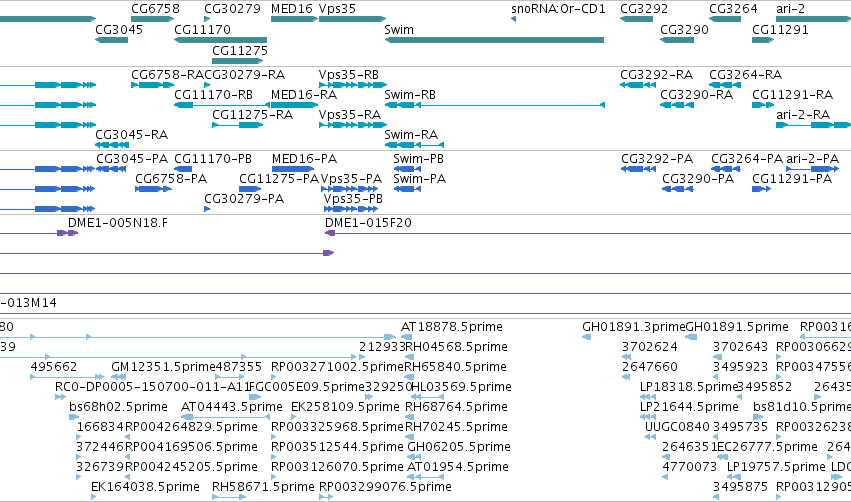Viewport: 851px width, 502px height.
Task: Select the CG11275 gene feature
Action: pos(238,61)
